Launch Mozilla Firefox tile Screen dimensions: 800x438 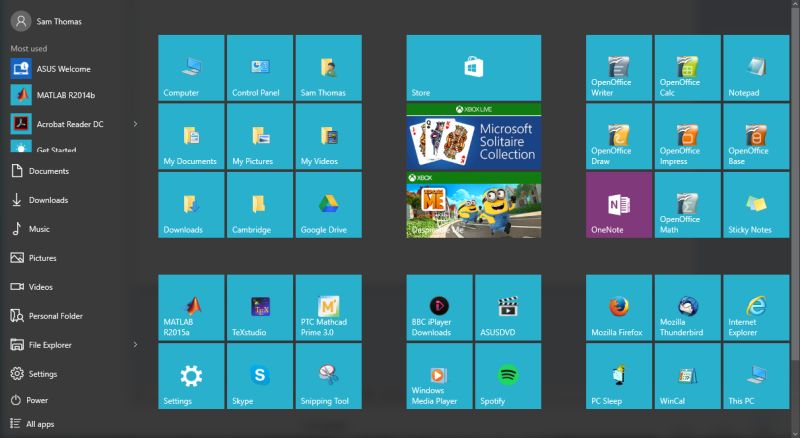[619, 307]
